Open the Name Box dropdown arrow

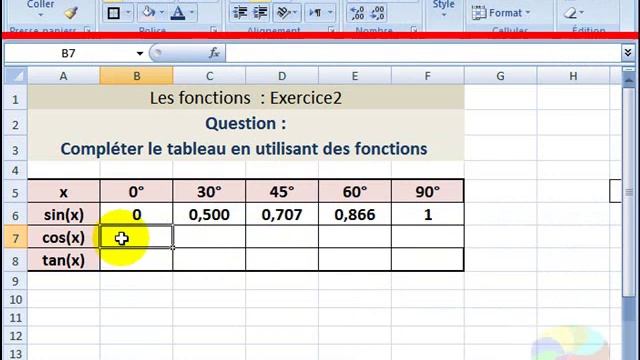(x=140, y=53)
